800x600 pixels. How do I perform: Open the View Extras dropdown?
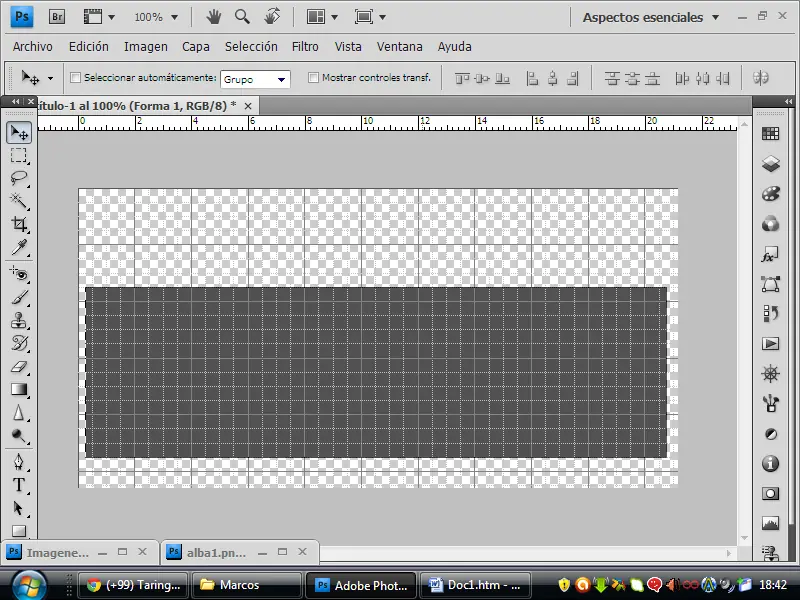(99, 17)
